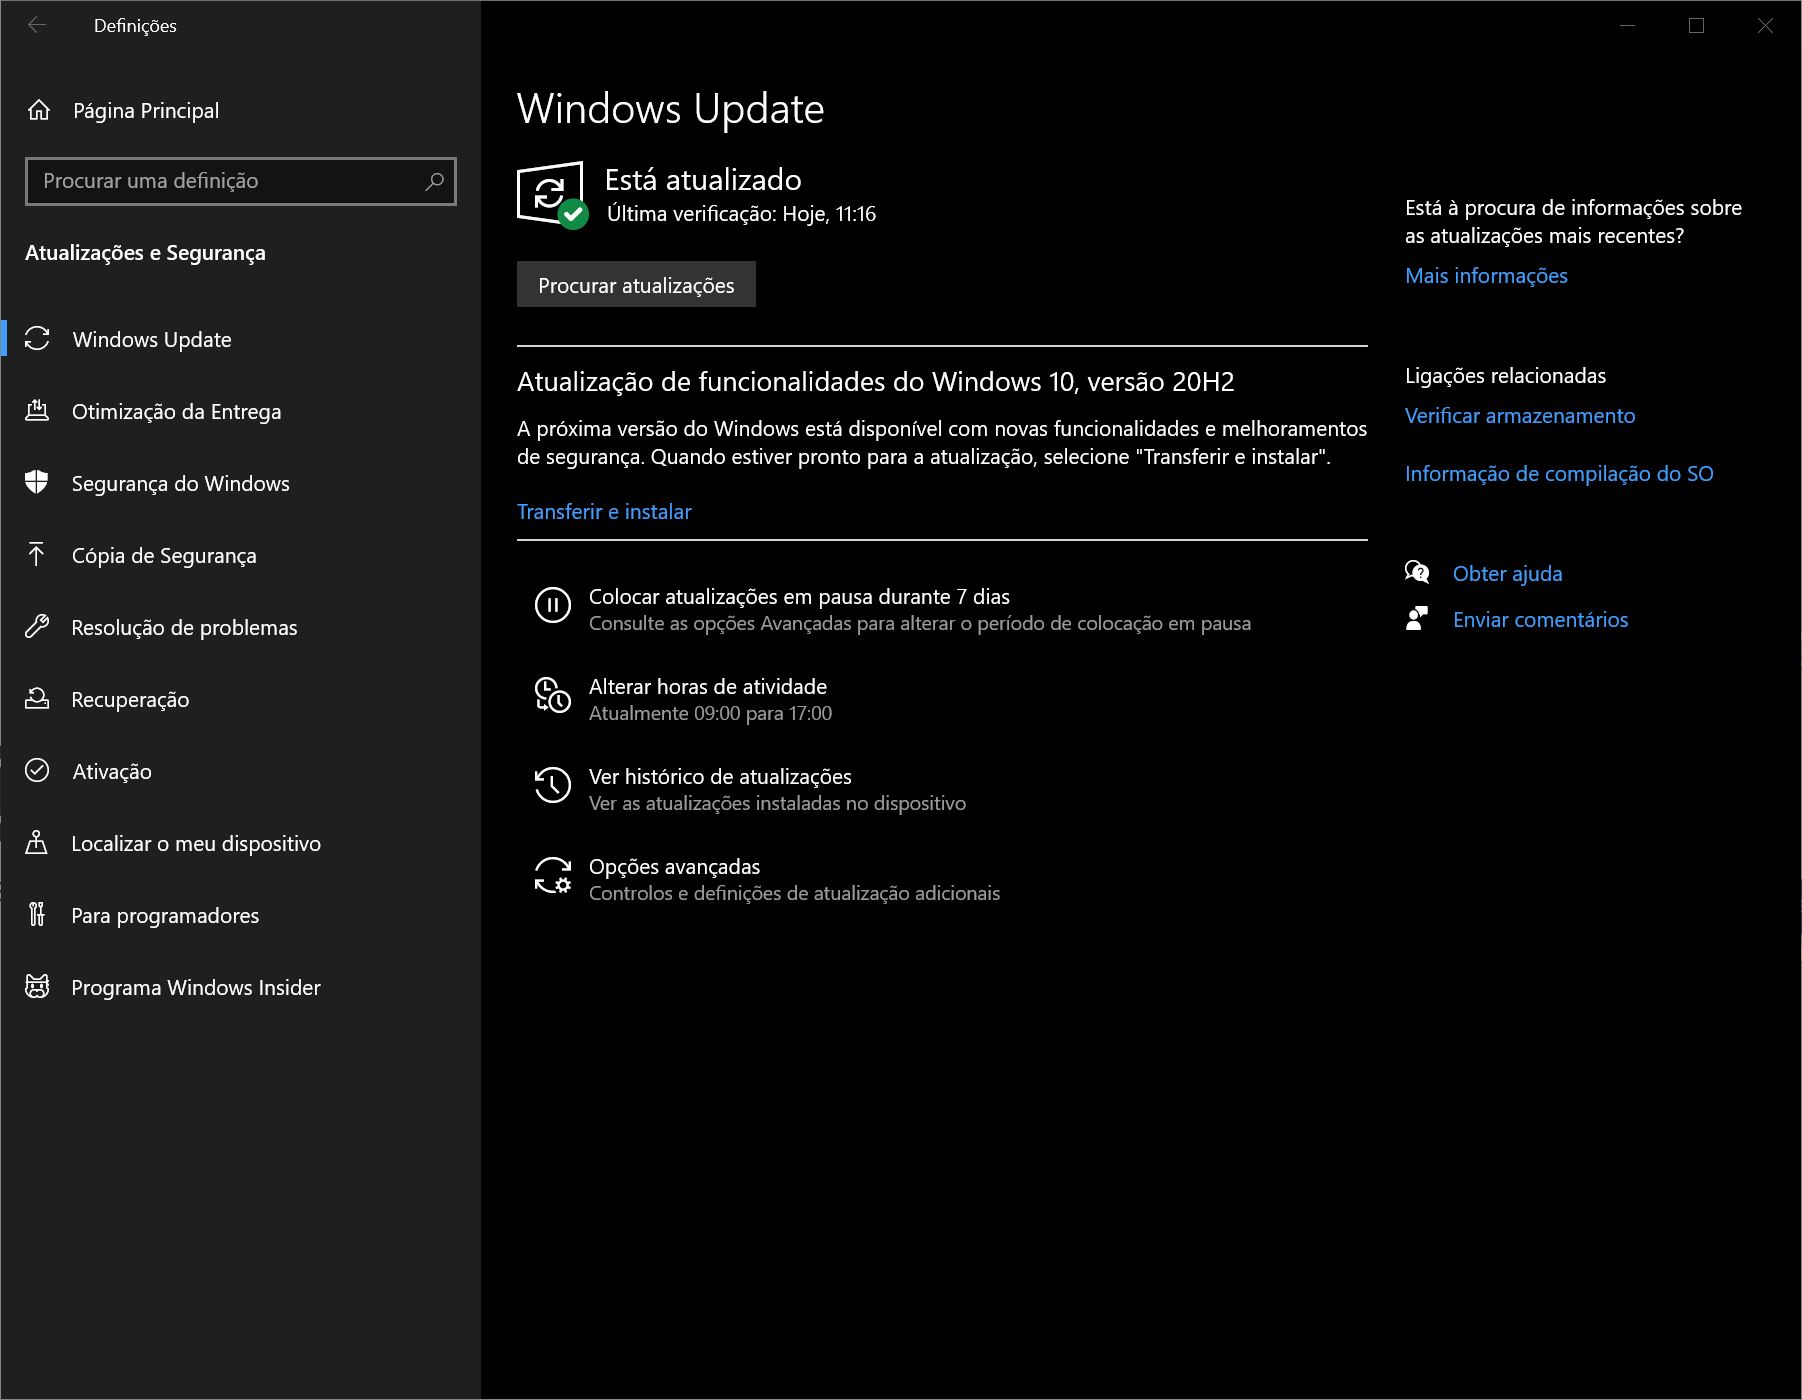Click the Obter ajuda chat bubble icon

pos(1417,572)
